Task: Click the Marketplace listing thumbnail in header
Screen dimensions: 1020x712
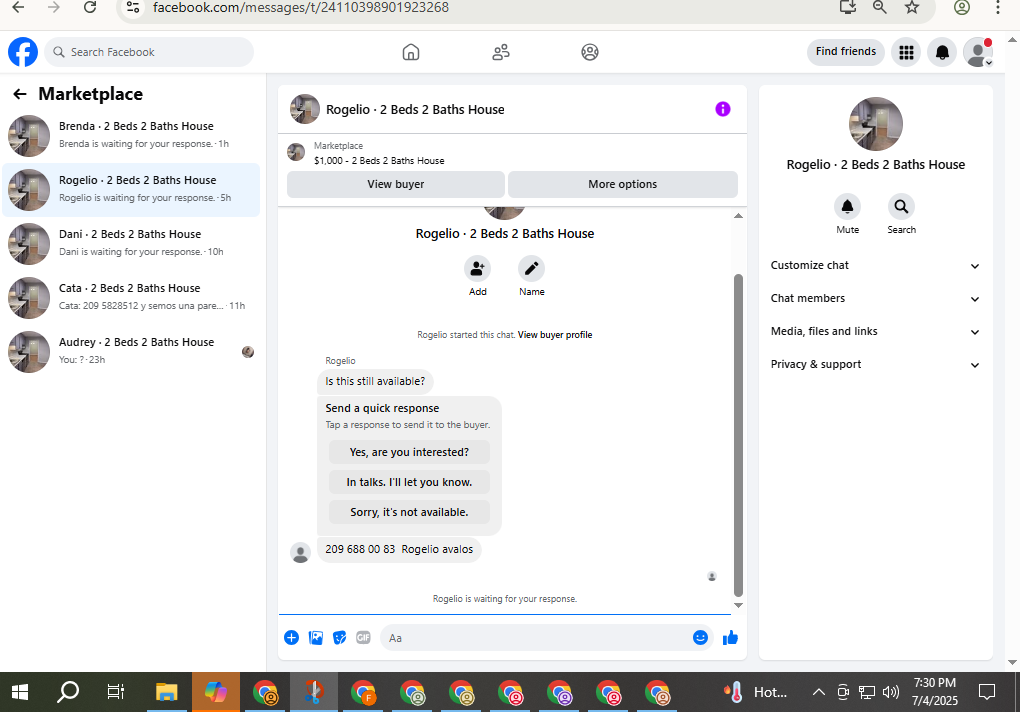Action: click(296, 152)
